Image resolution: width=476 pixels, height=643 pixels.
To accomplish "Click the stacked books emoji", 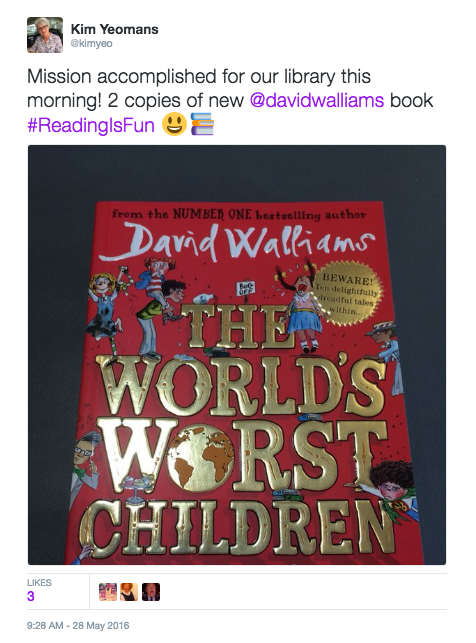I will point(203,124).
